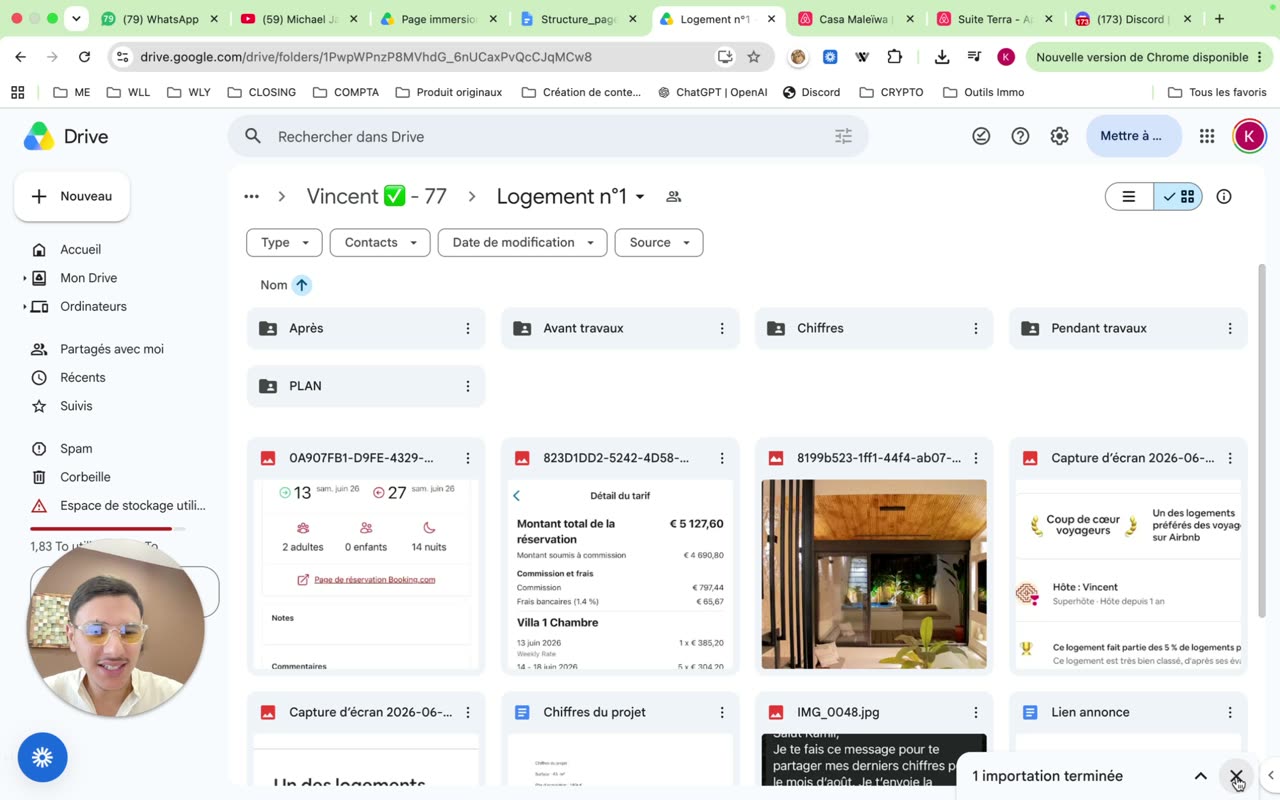This screenshot has height=800, width=1280.
Task: Open the CLOSING bookmark folder
Action: (261, 92)
